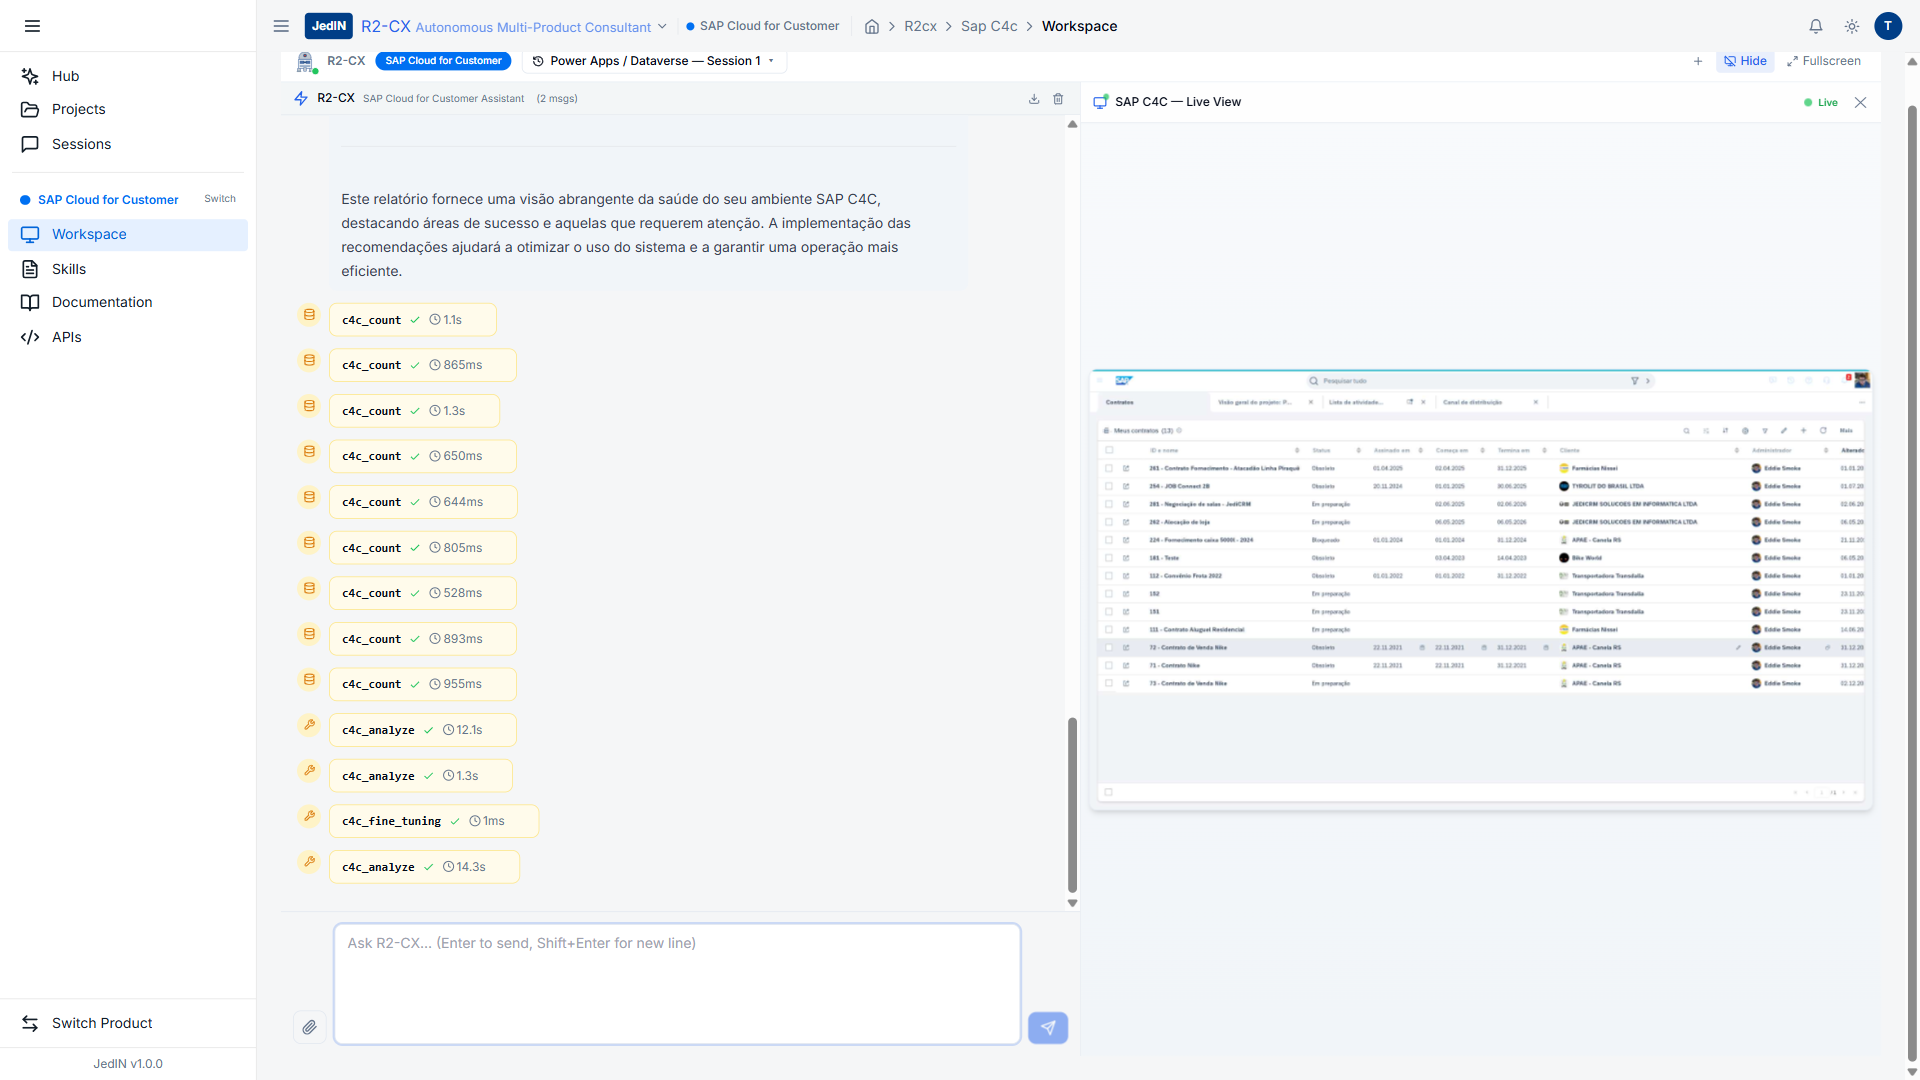Add new session with plus icon
1920x1080 pixels.
pos(1698,61)
